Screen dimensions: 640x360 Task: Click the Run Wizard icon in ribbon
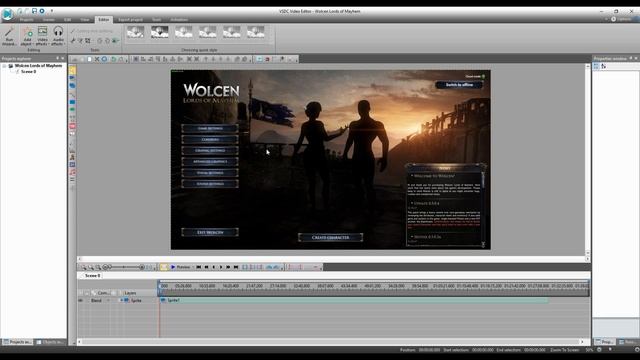click(x=9, y=37)
